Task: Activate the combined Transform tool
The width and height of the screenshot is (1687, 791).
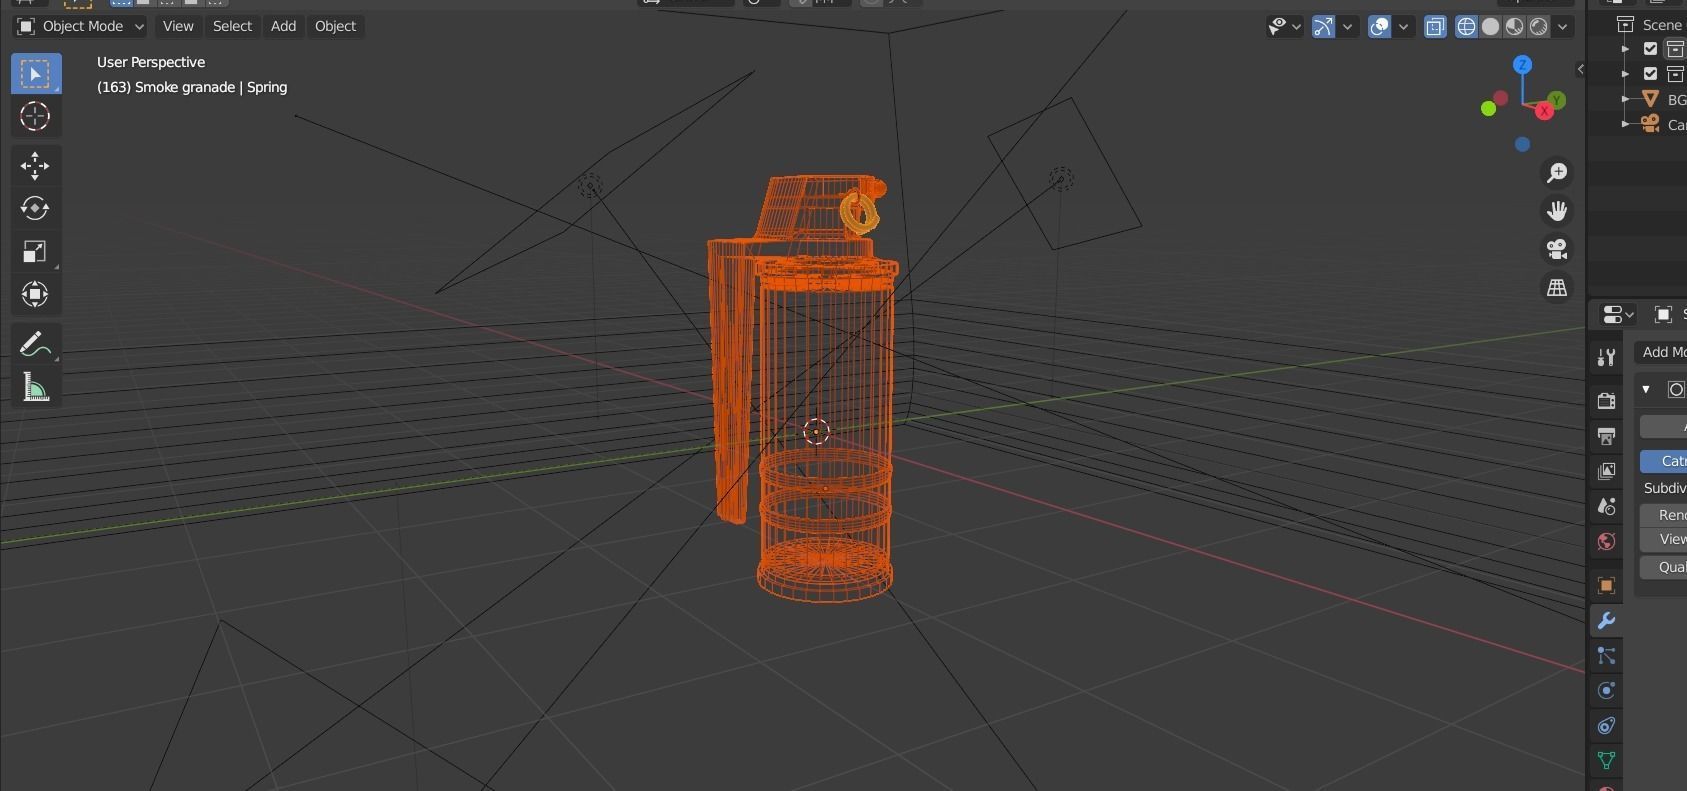Action: click(x=36, y=294)
